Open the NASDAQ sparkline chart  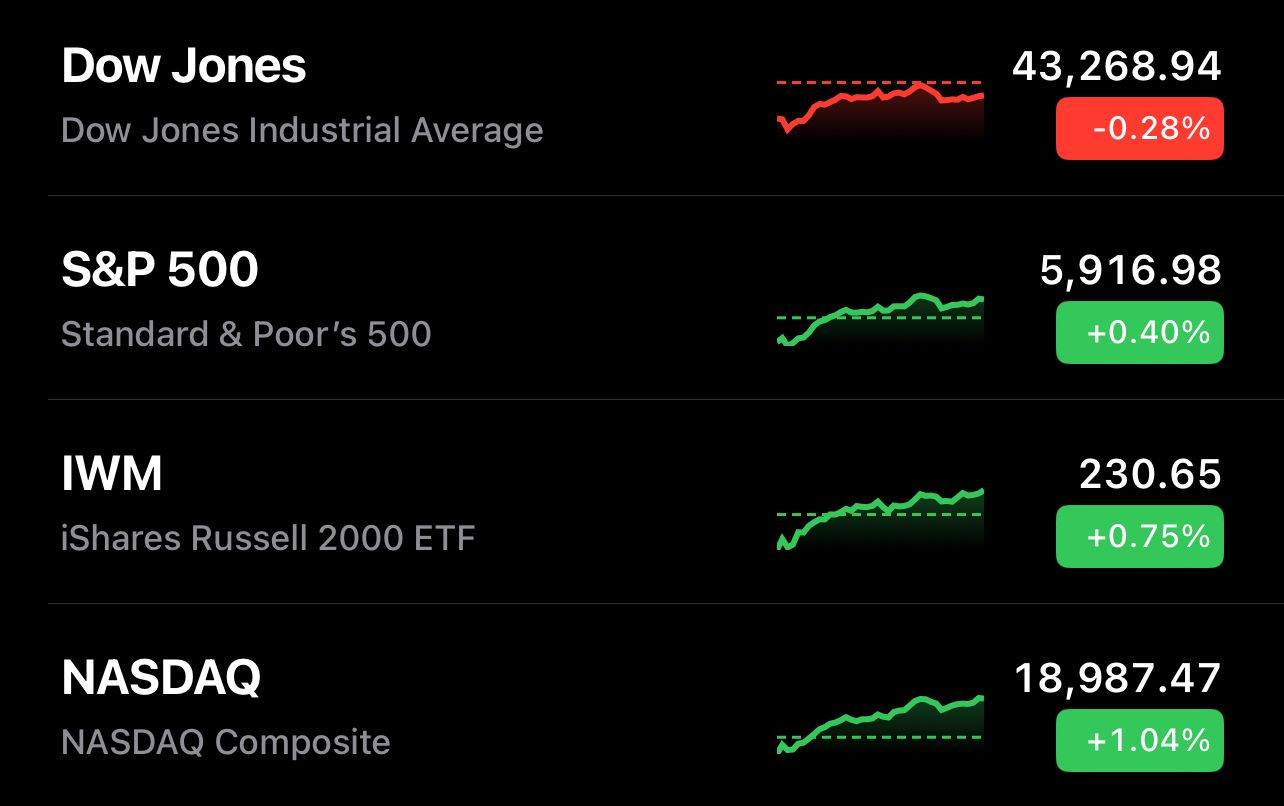[x=880, y=724]
